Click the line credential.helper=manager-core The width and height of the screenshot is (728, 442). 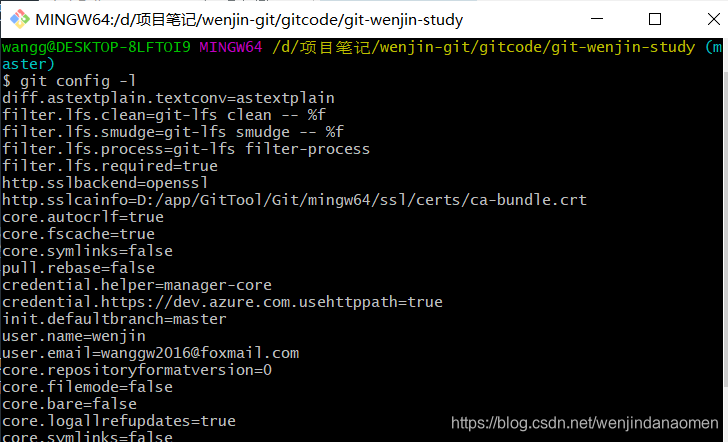[137, 285]
